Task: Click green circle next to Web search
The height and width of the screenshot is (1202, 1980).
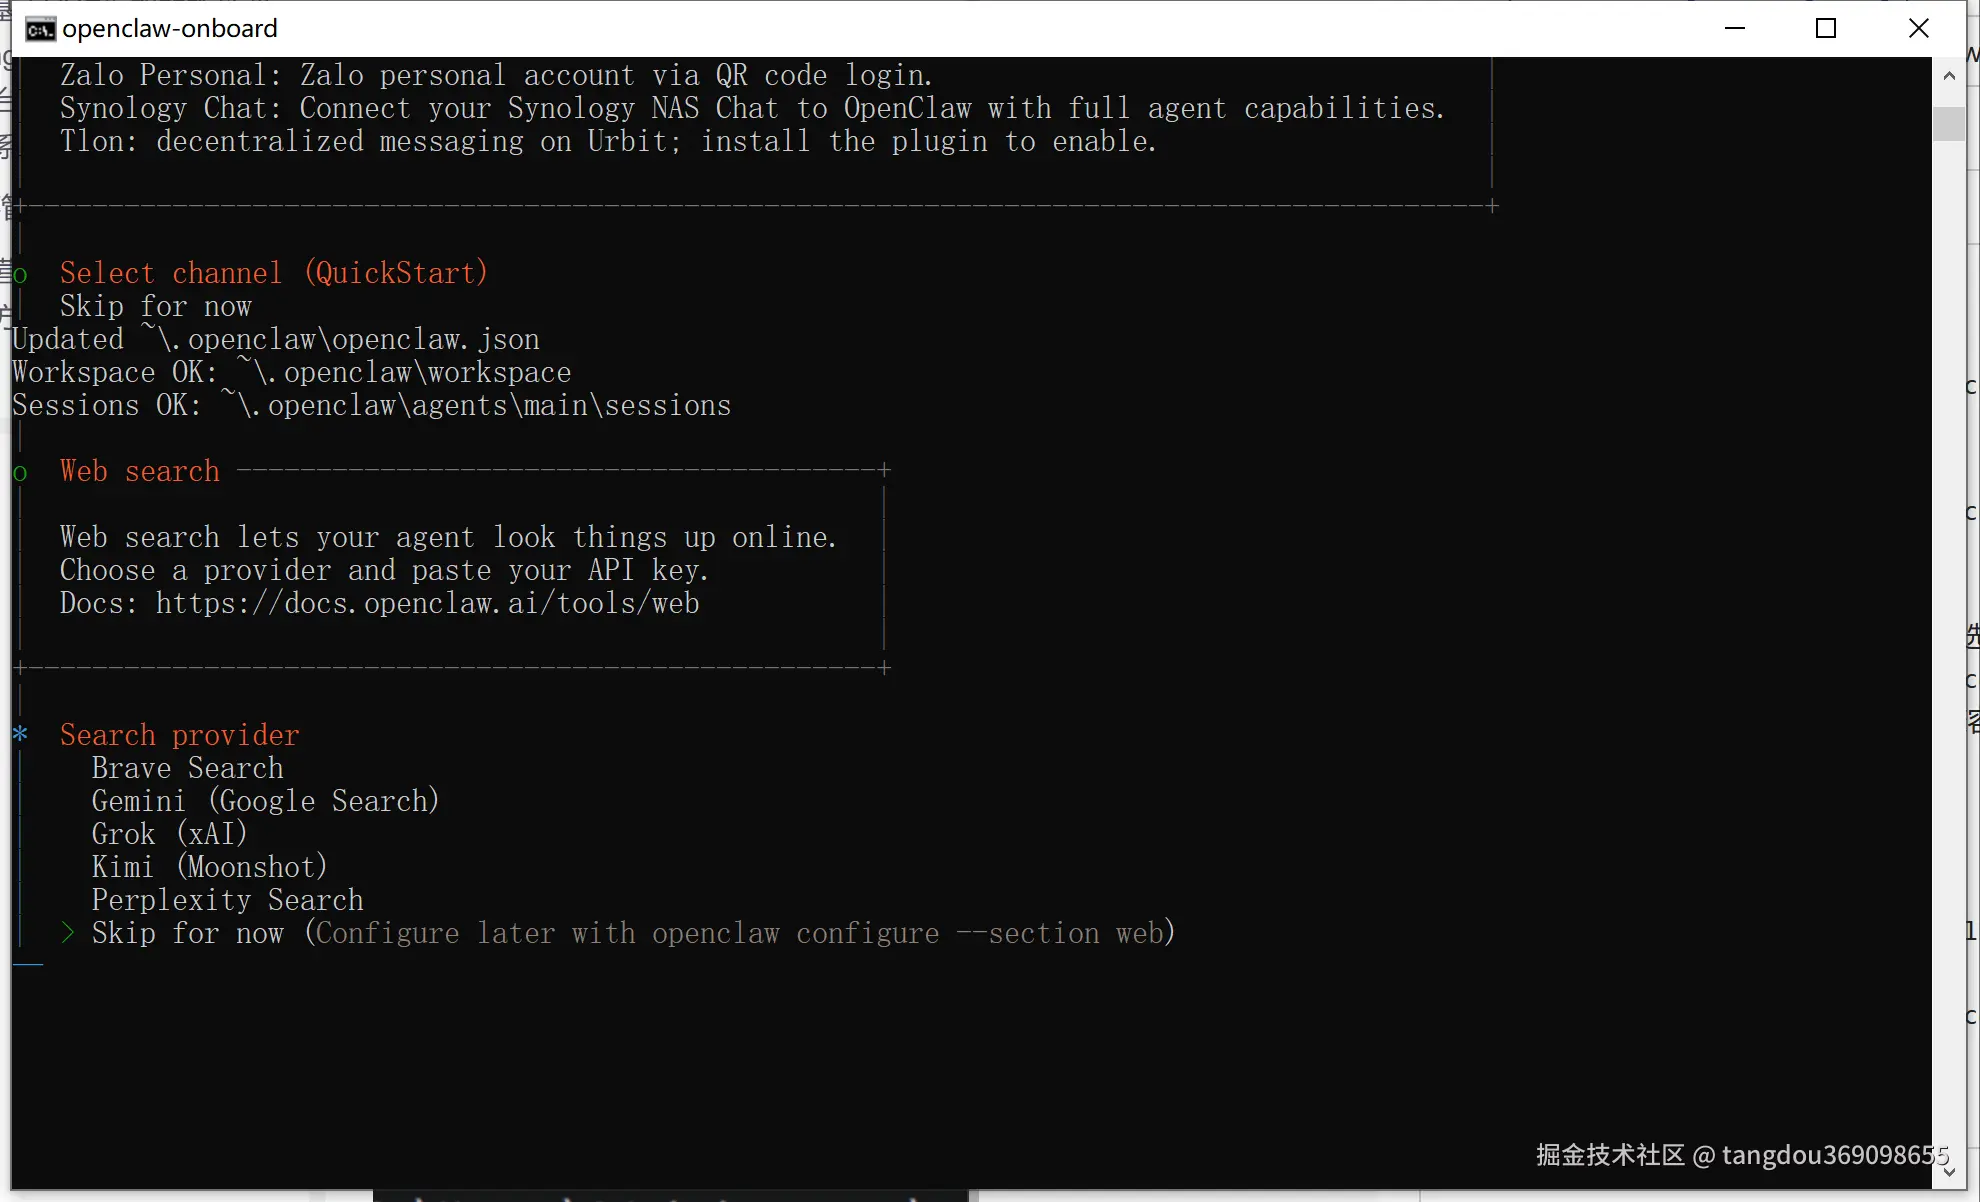Action: click(20, 473)
